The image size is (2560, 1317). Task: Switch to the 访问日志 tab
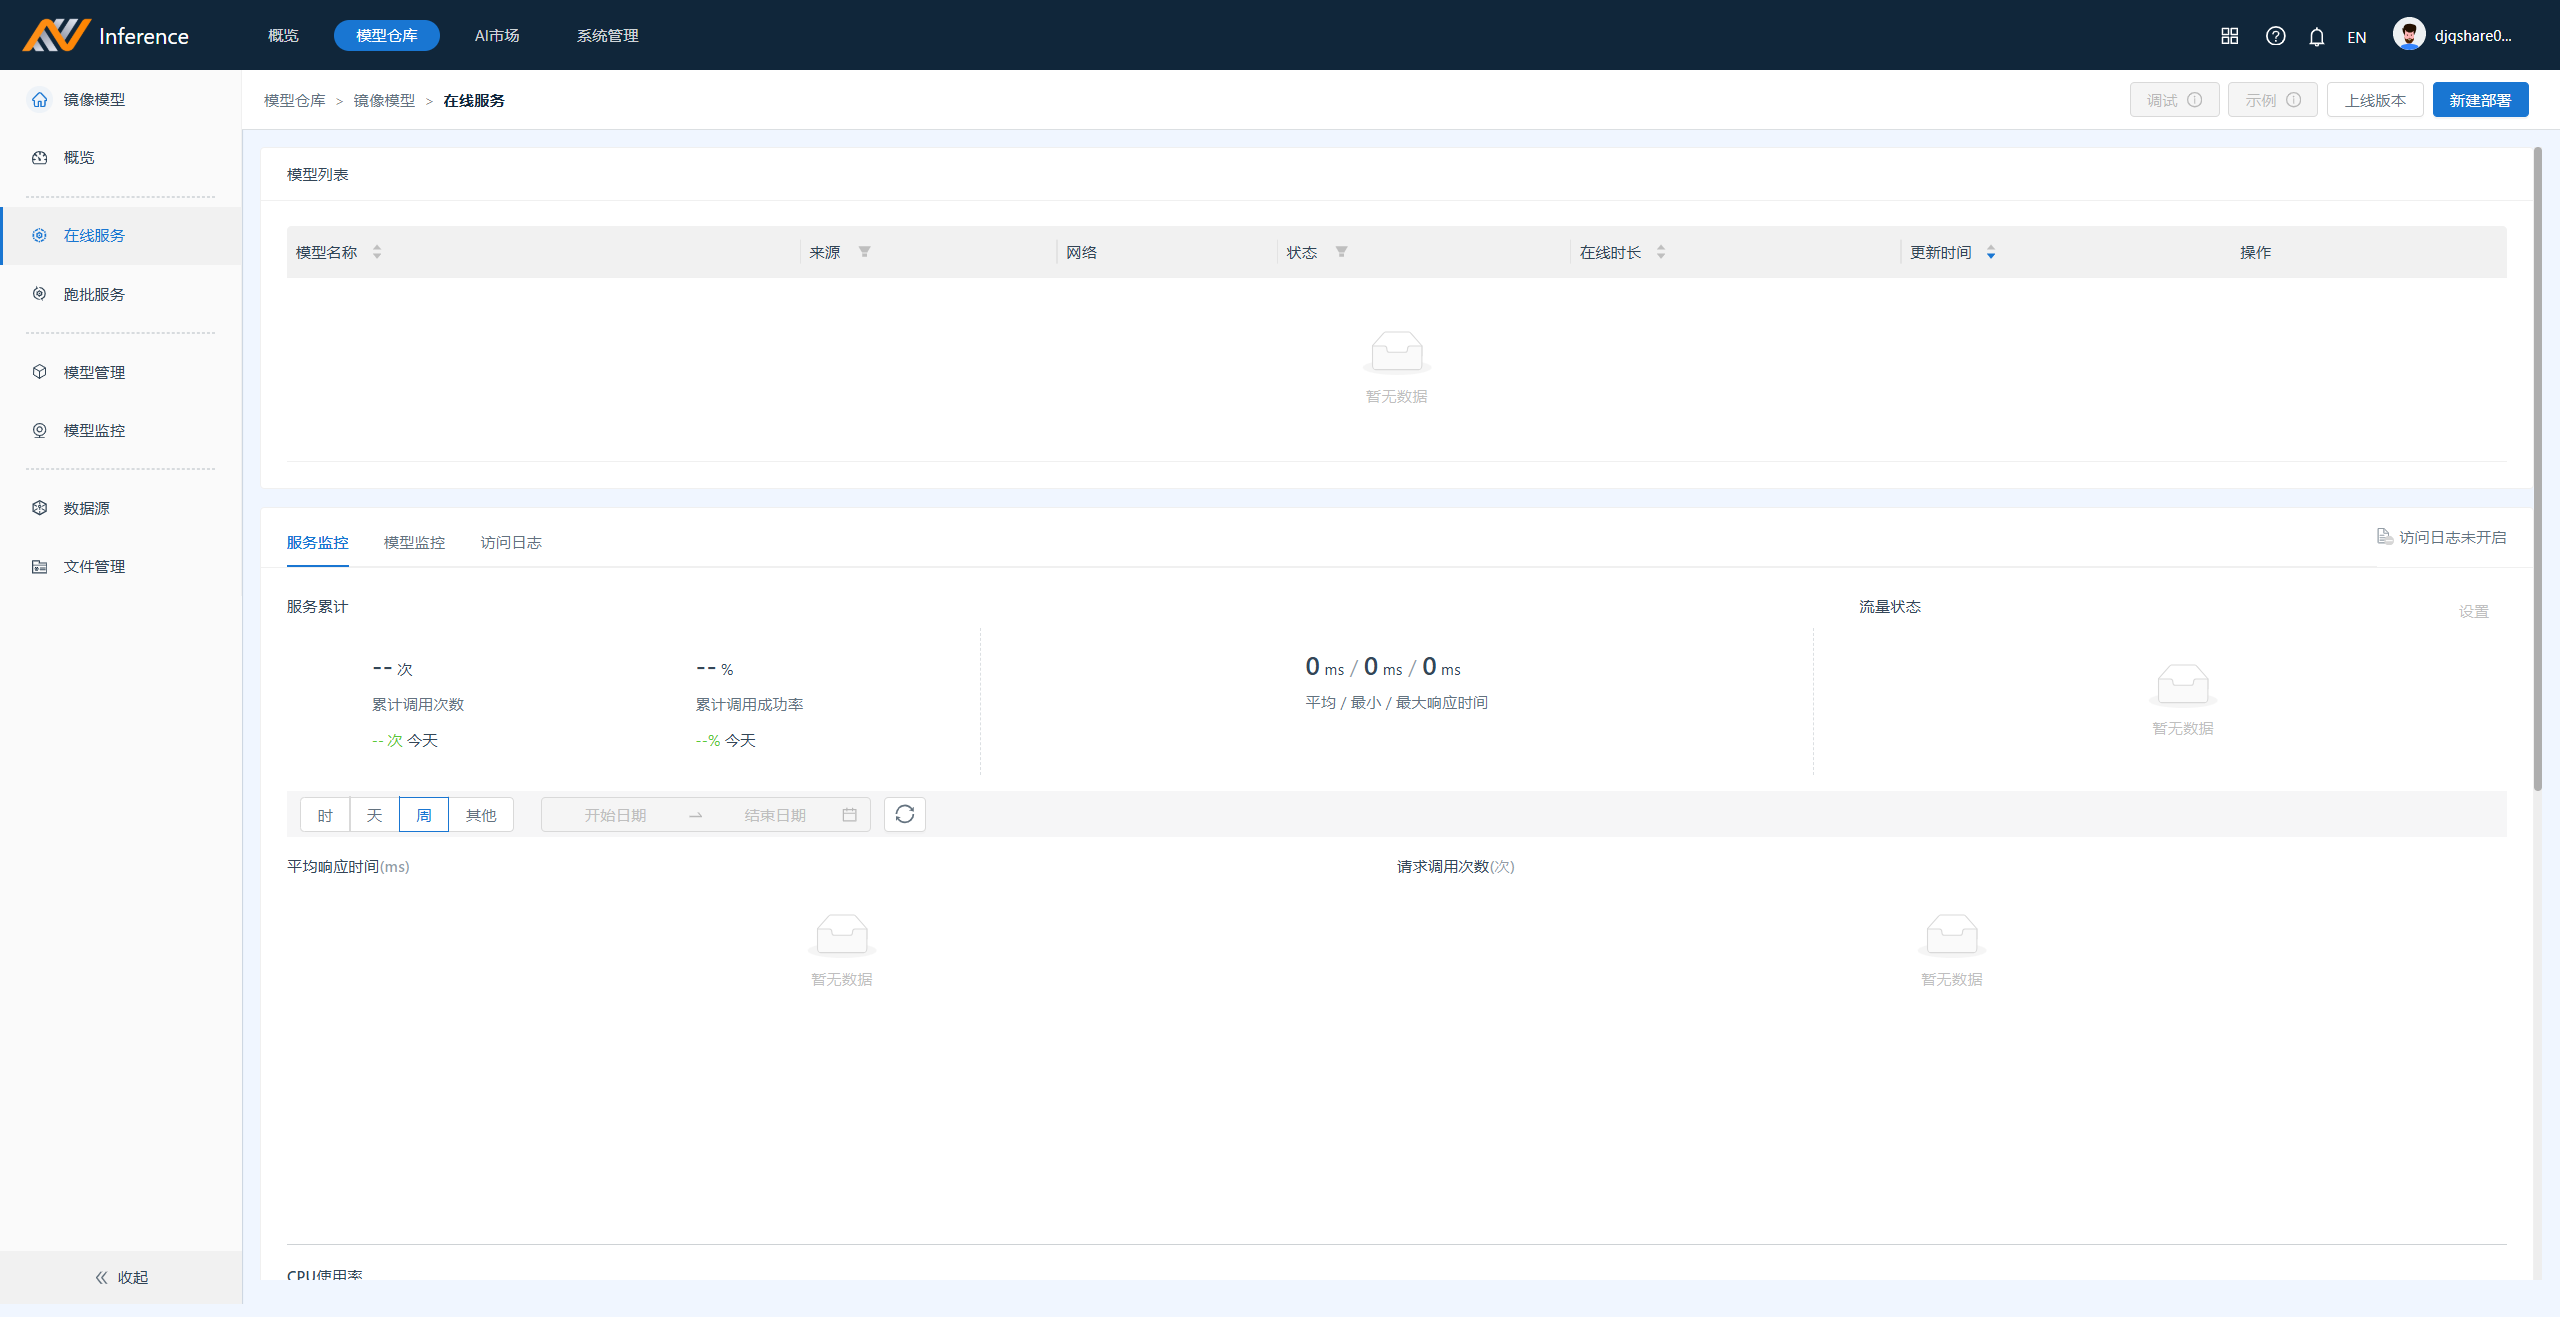(x=511, y=542)
